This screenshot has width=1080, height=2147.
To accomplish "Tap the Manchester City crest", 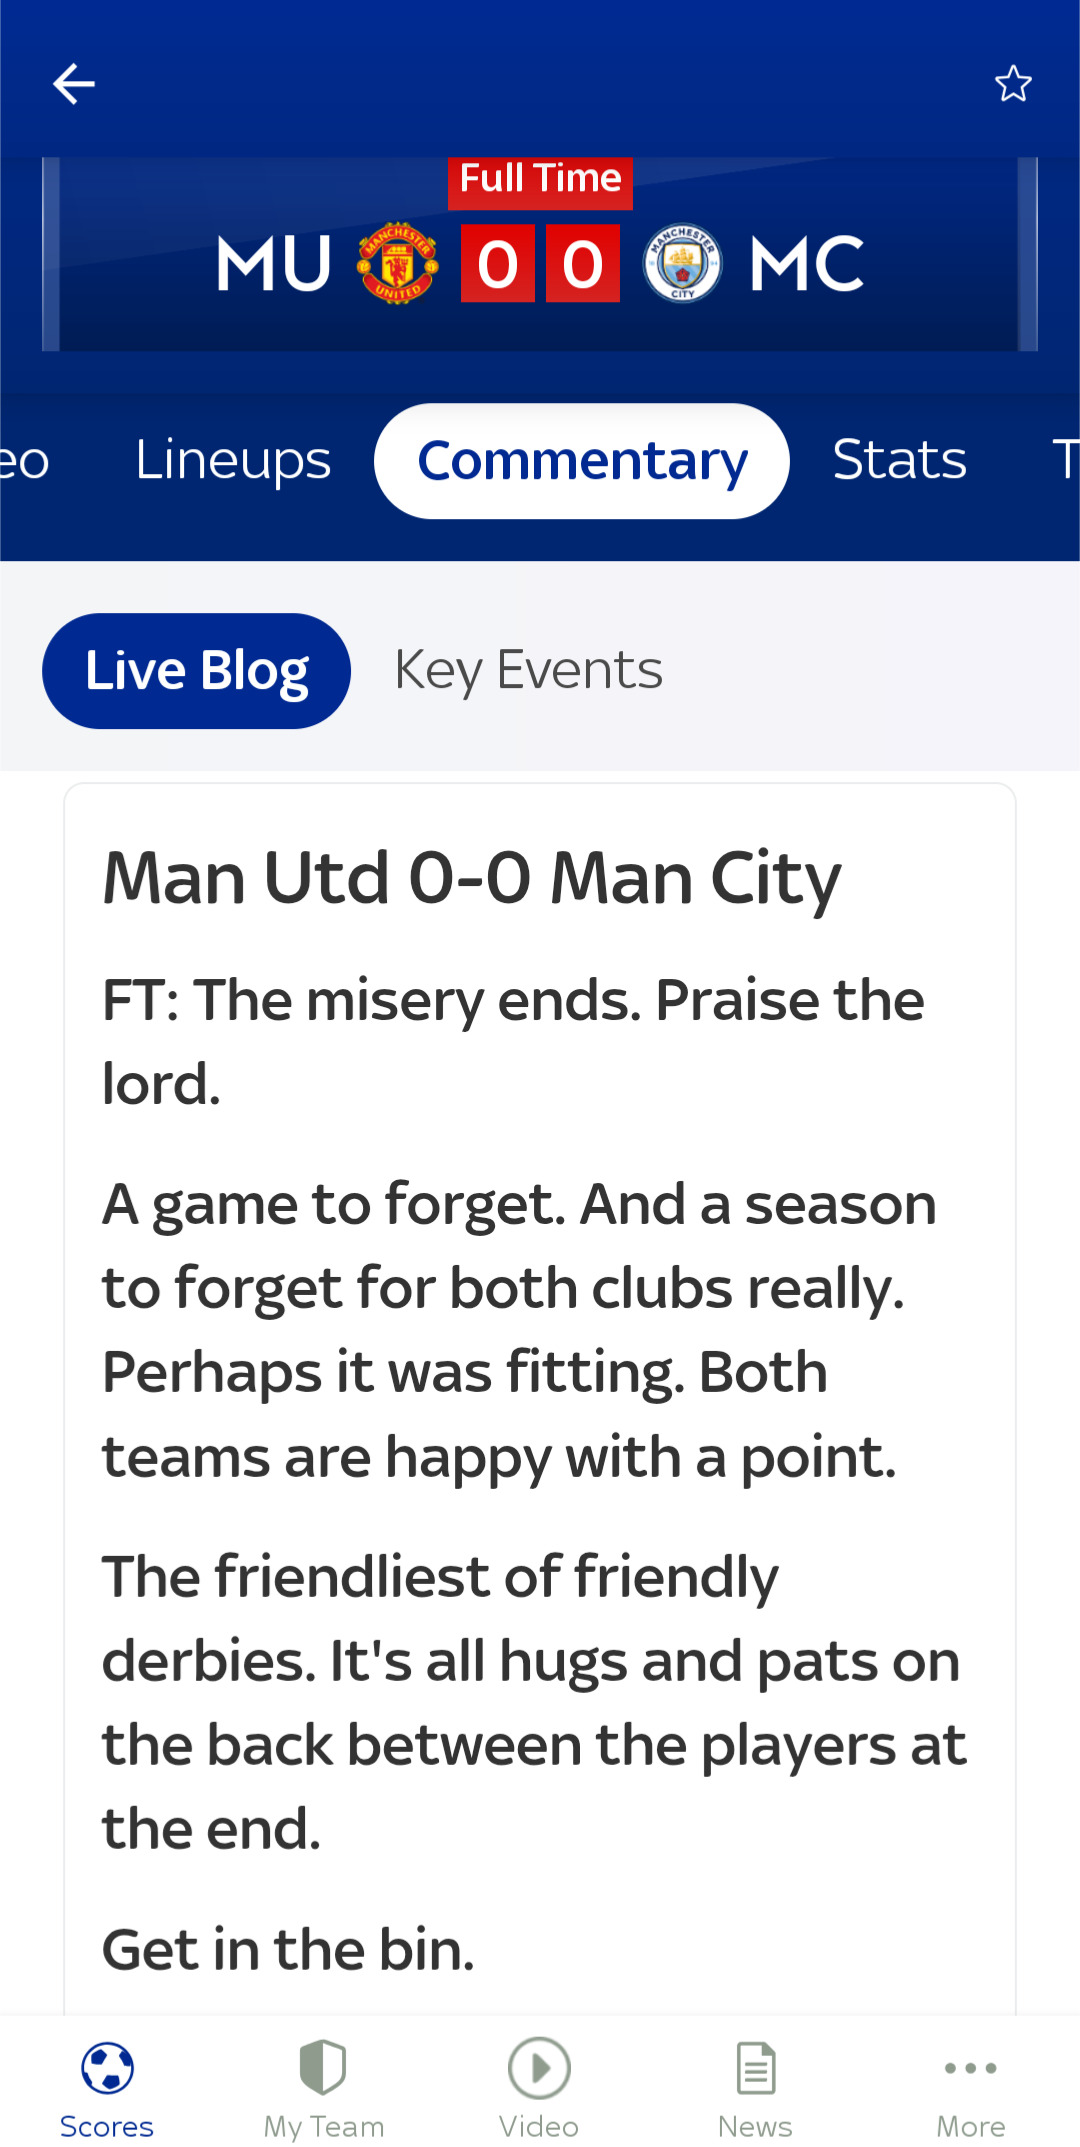I will coord(682,264).
